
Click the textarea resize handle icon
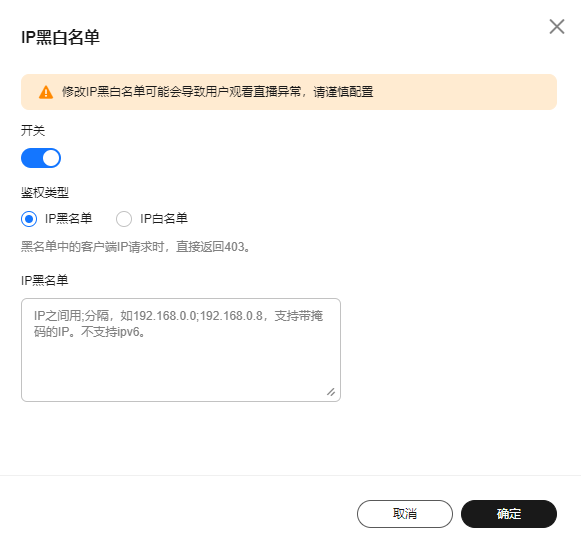tap(331, 392)
